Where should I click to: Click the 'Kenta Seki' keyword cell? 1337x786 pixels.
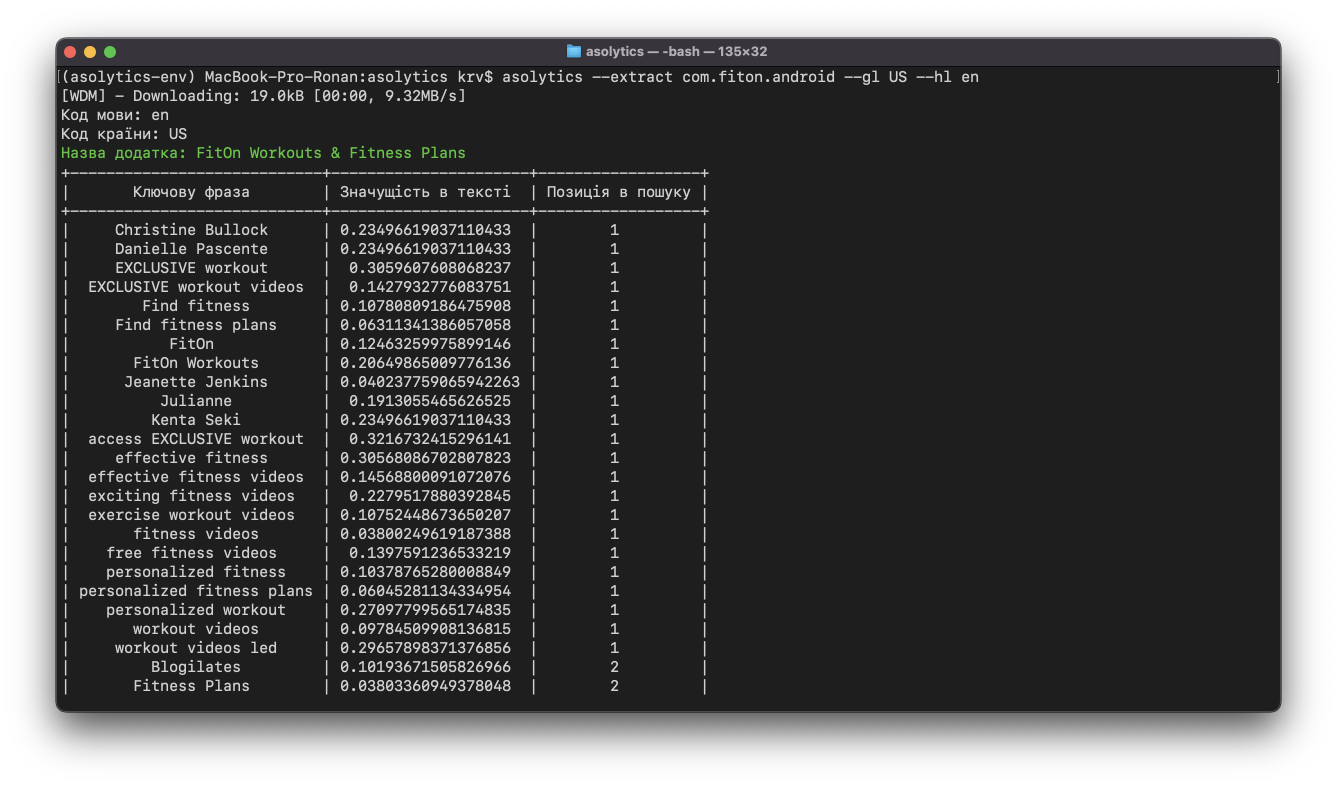coord(196,420)
